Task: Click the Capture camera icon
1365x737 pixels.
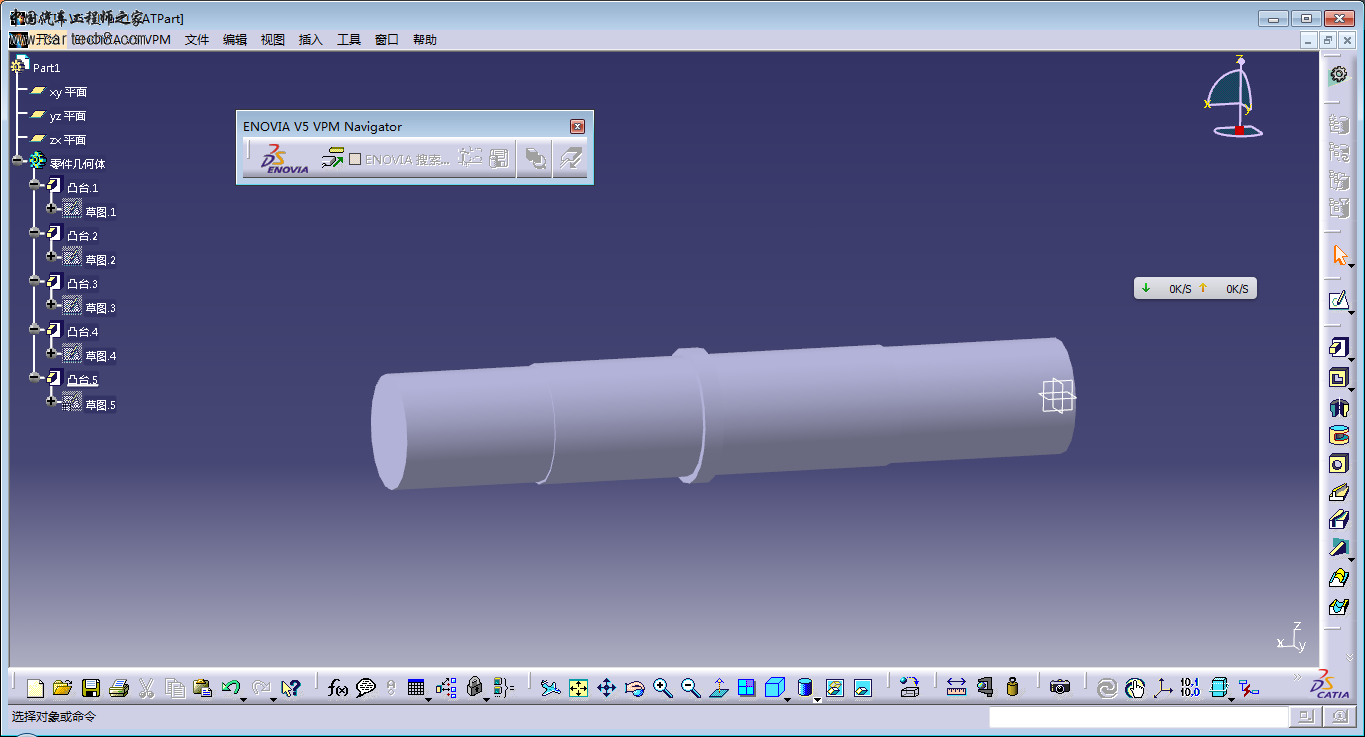Action: coord(1060,688)
